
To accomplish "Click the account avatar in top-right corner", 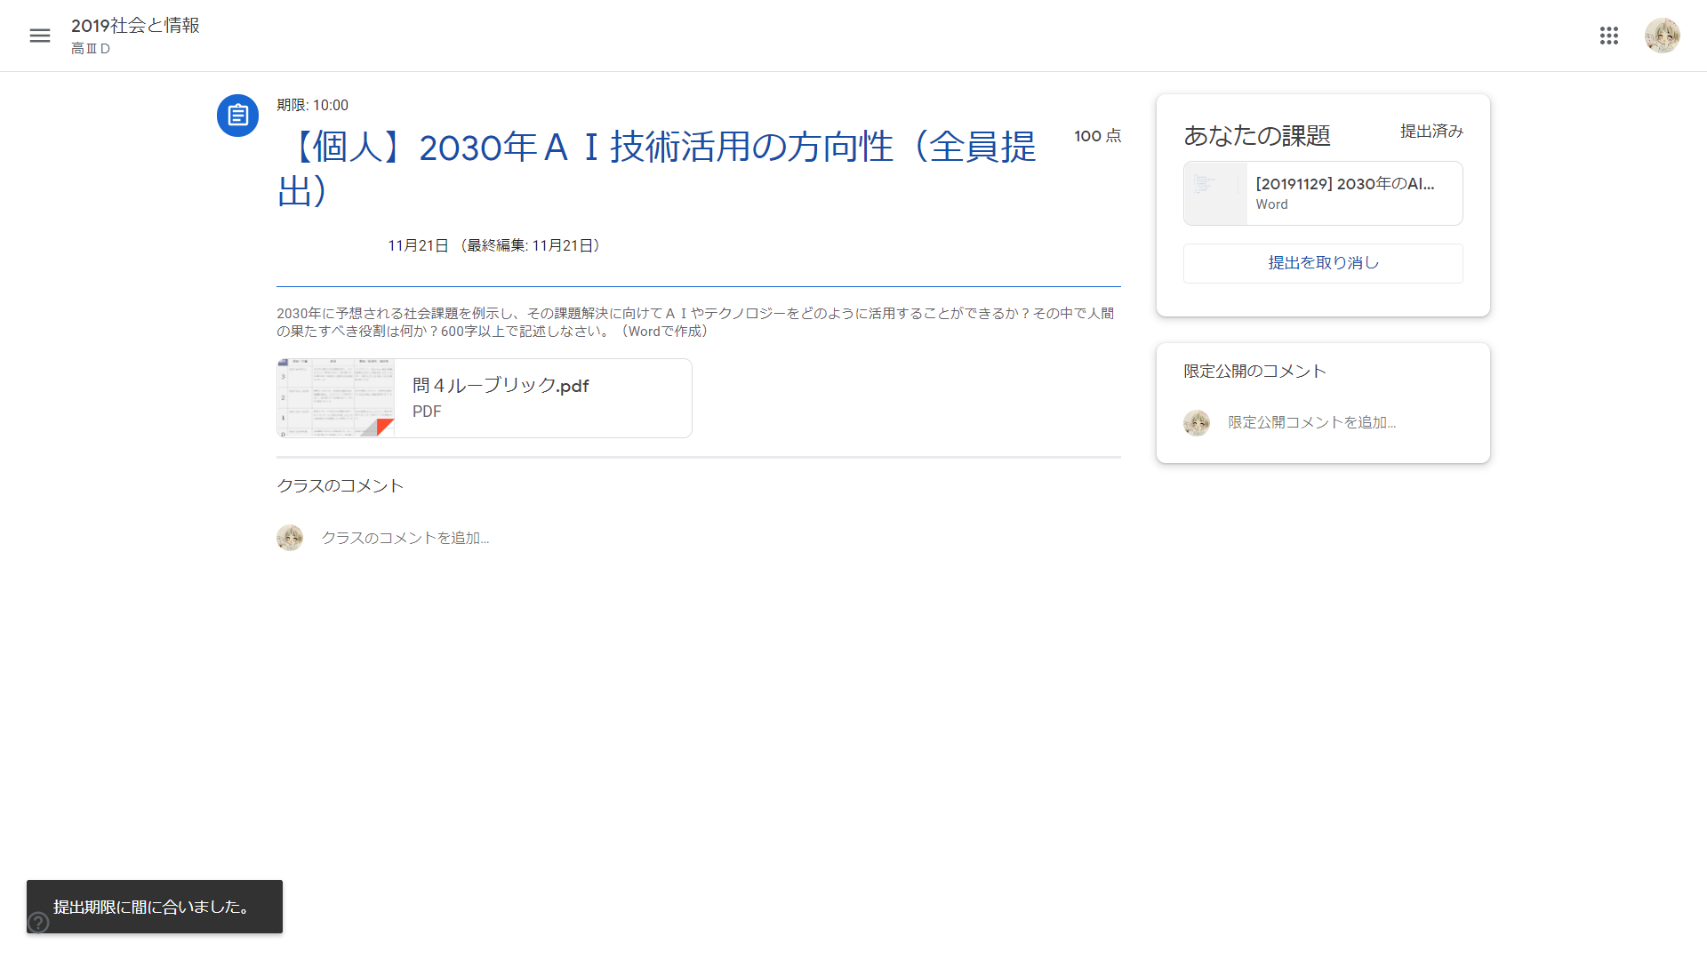I will [1662, 36].
